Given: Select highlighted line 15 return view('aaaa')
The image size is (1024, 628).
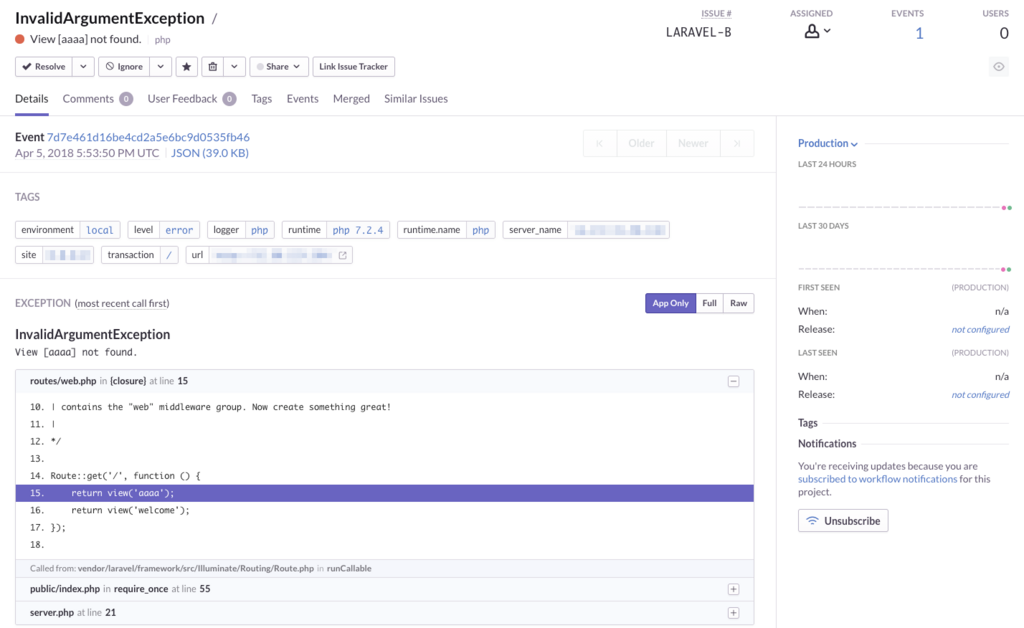Looking at the screenshot, I should 385,494.
